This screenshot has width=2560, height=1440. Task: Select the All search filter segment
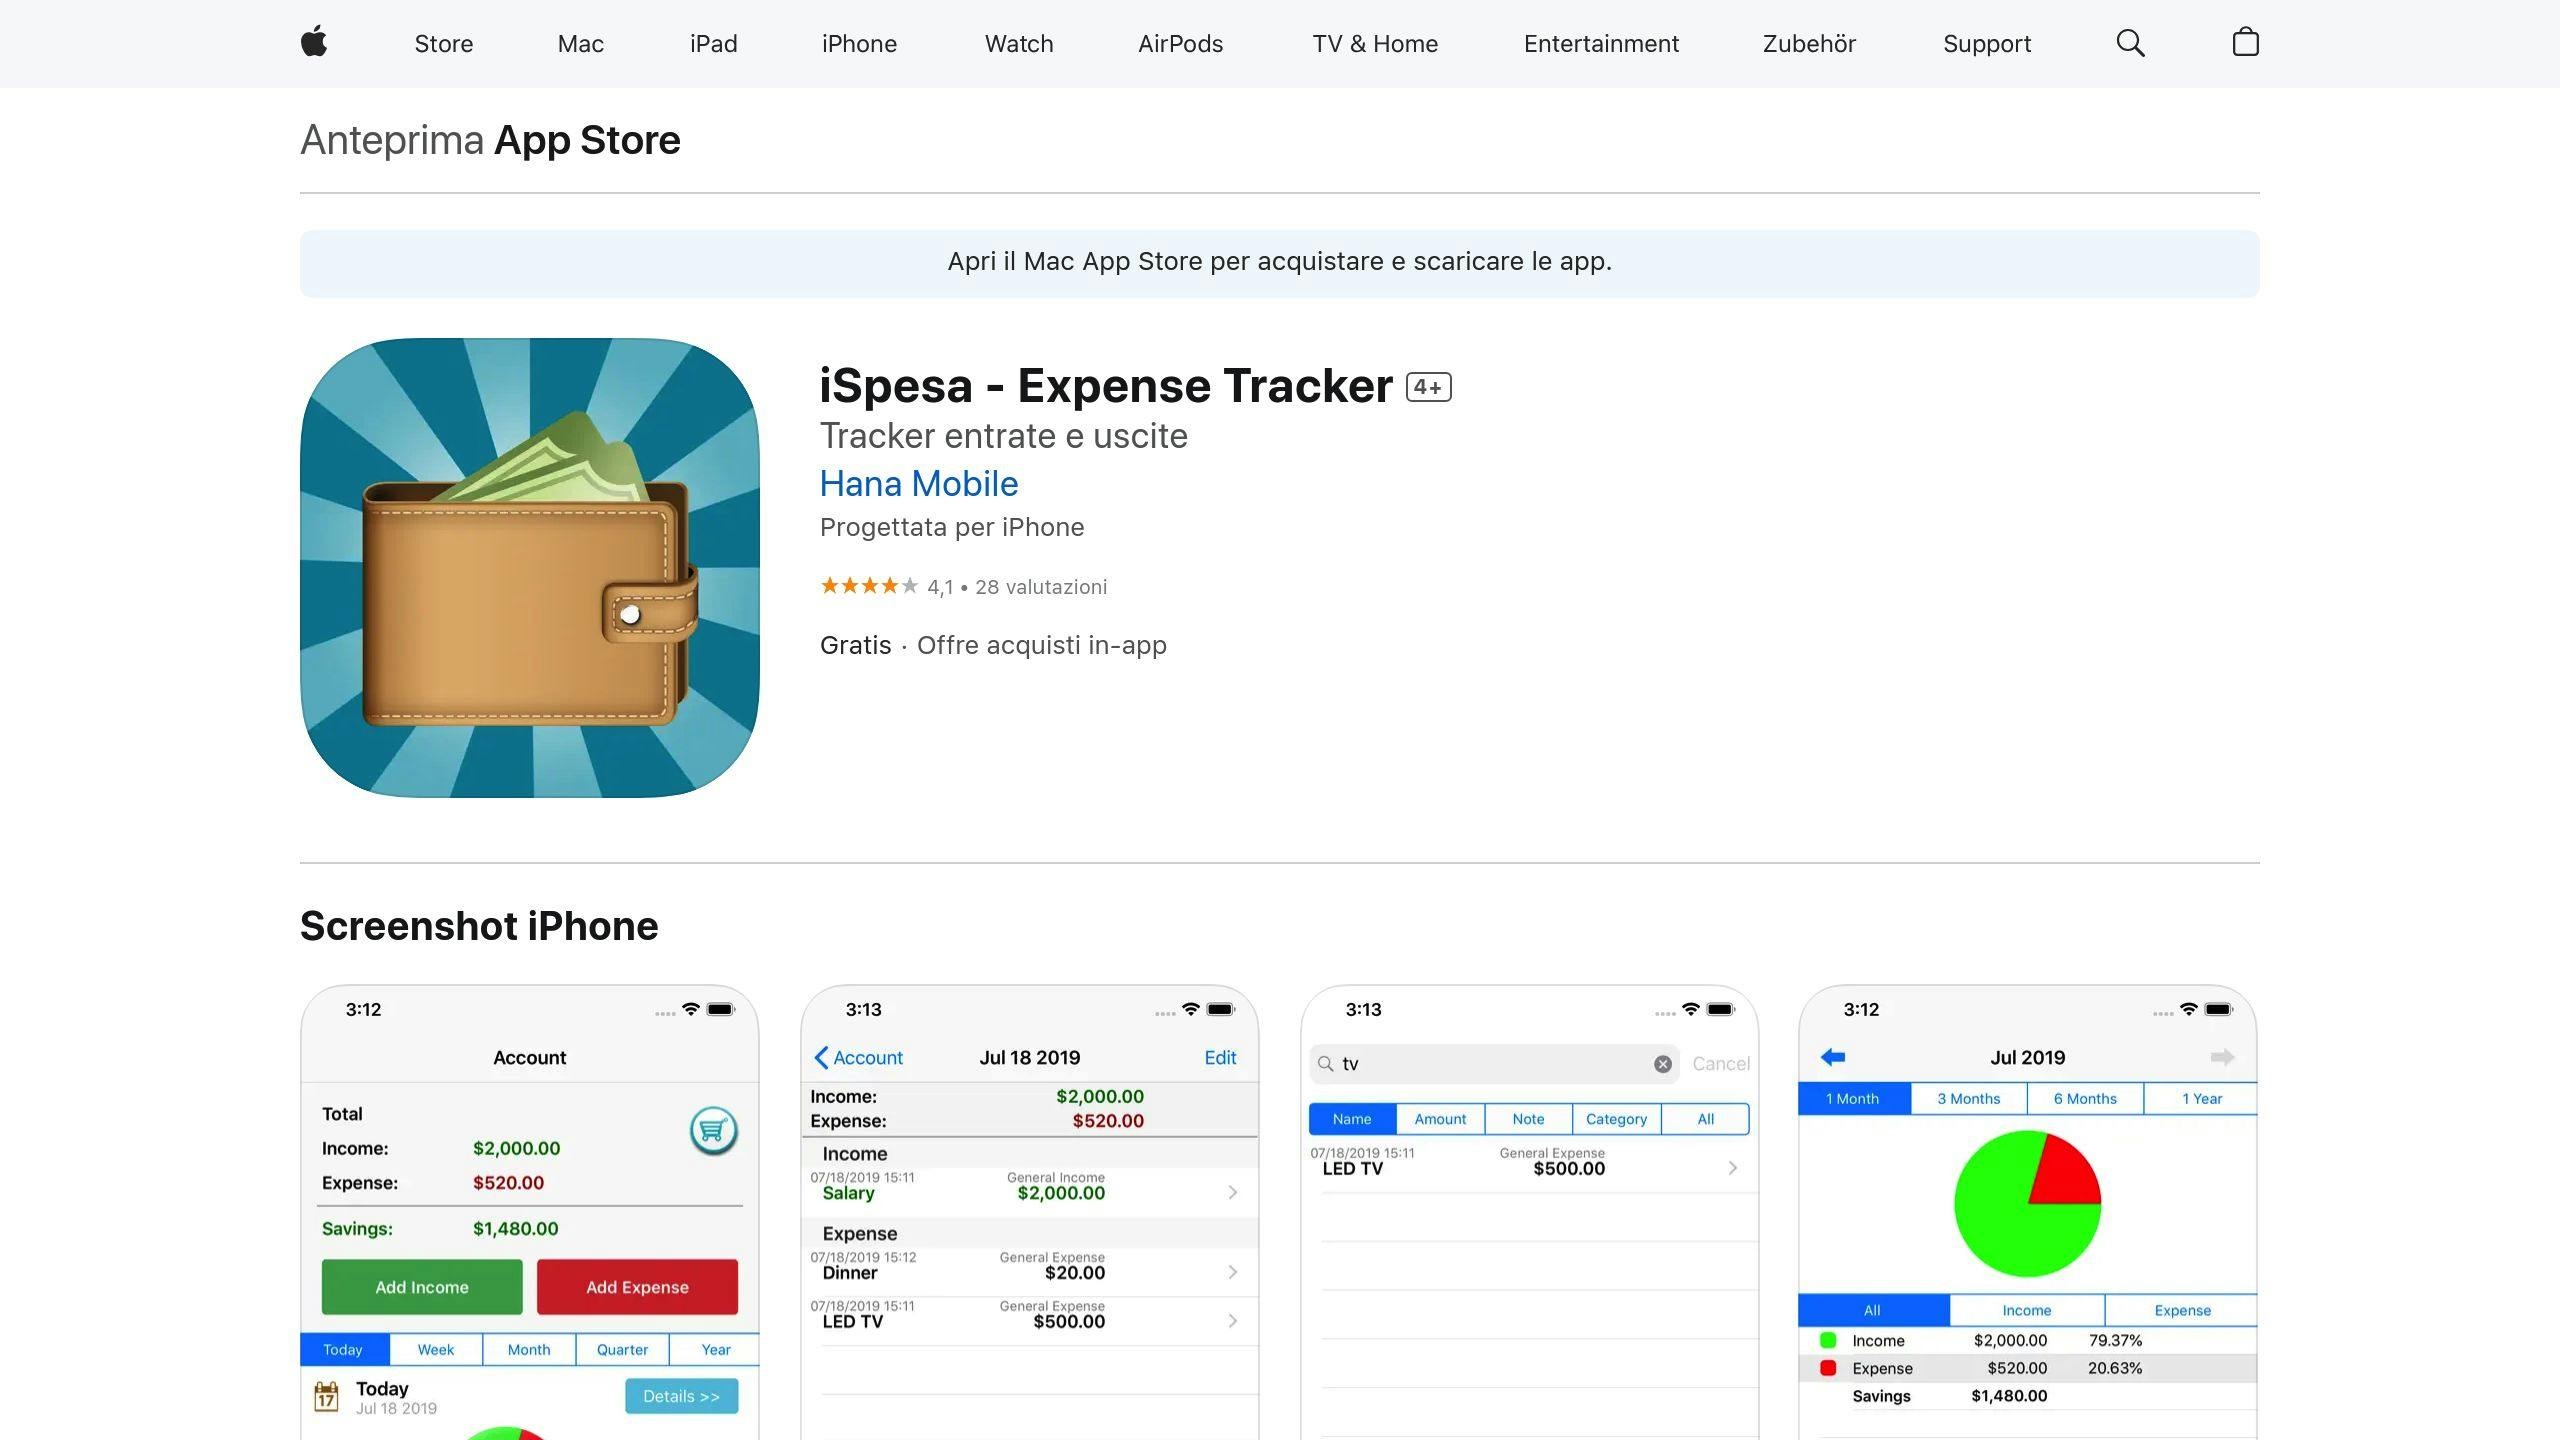click(1705, 1119)
